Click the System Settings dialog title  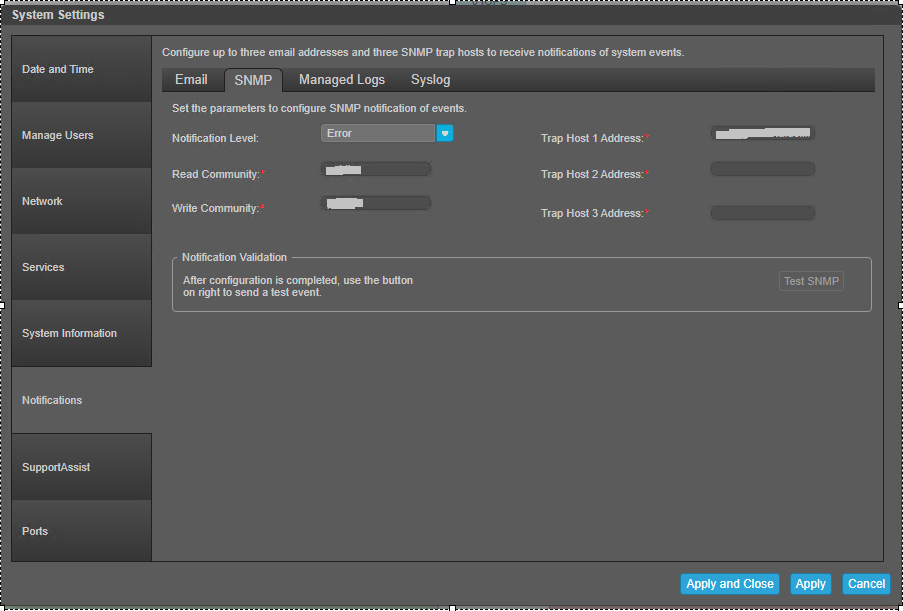(58, 15)
